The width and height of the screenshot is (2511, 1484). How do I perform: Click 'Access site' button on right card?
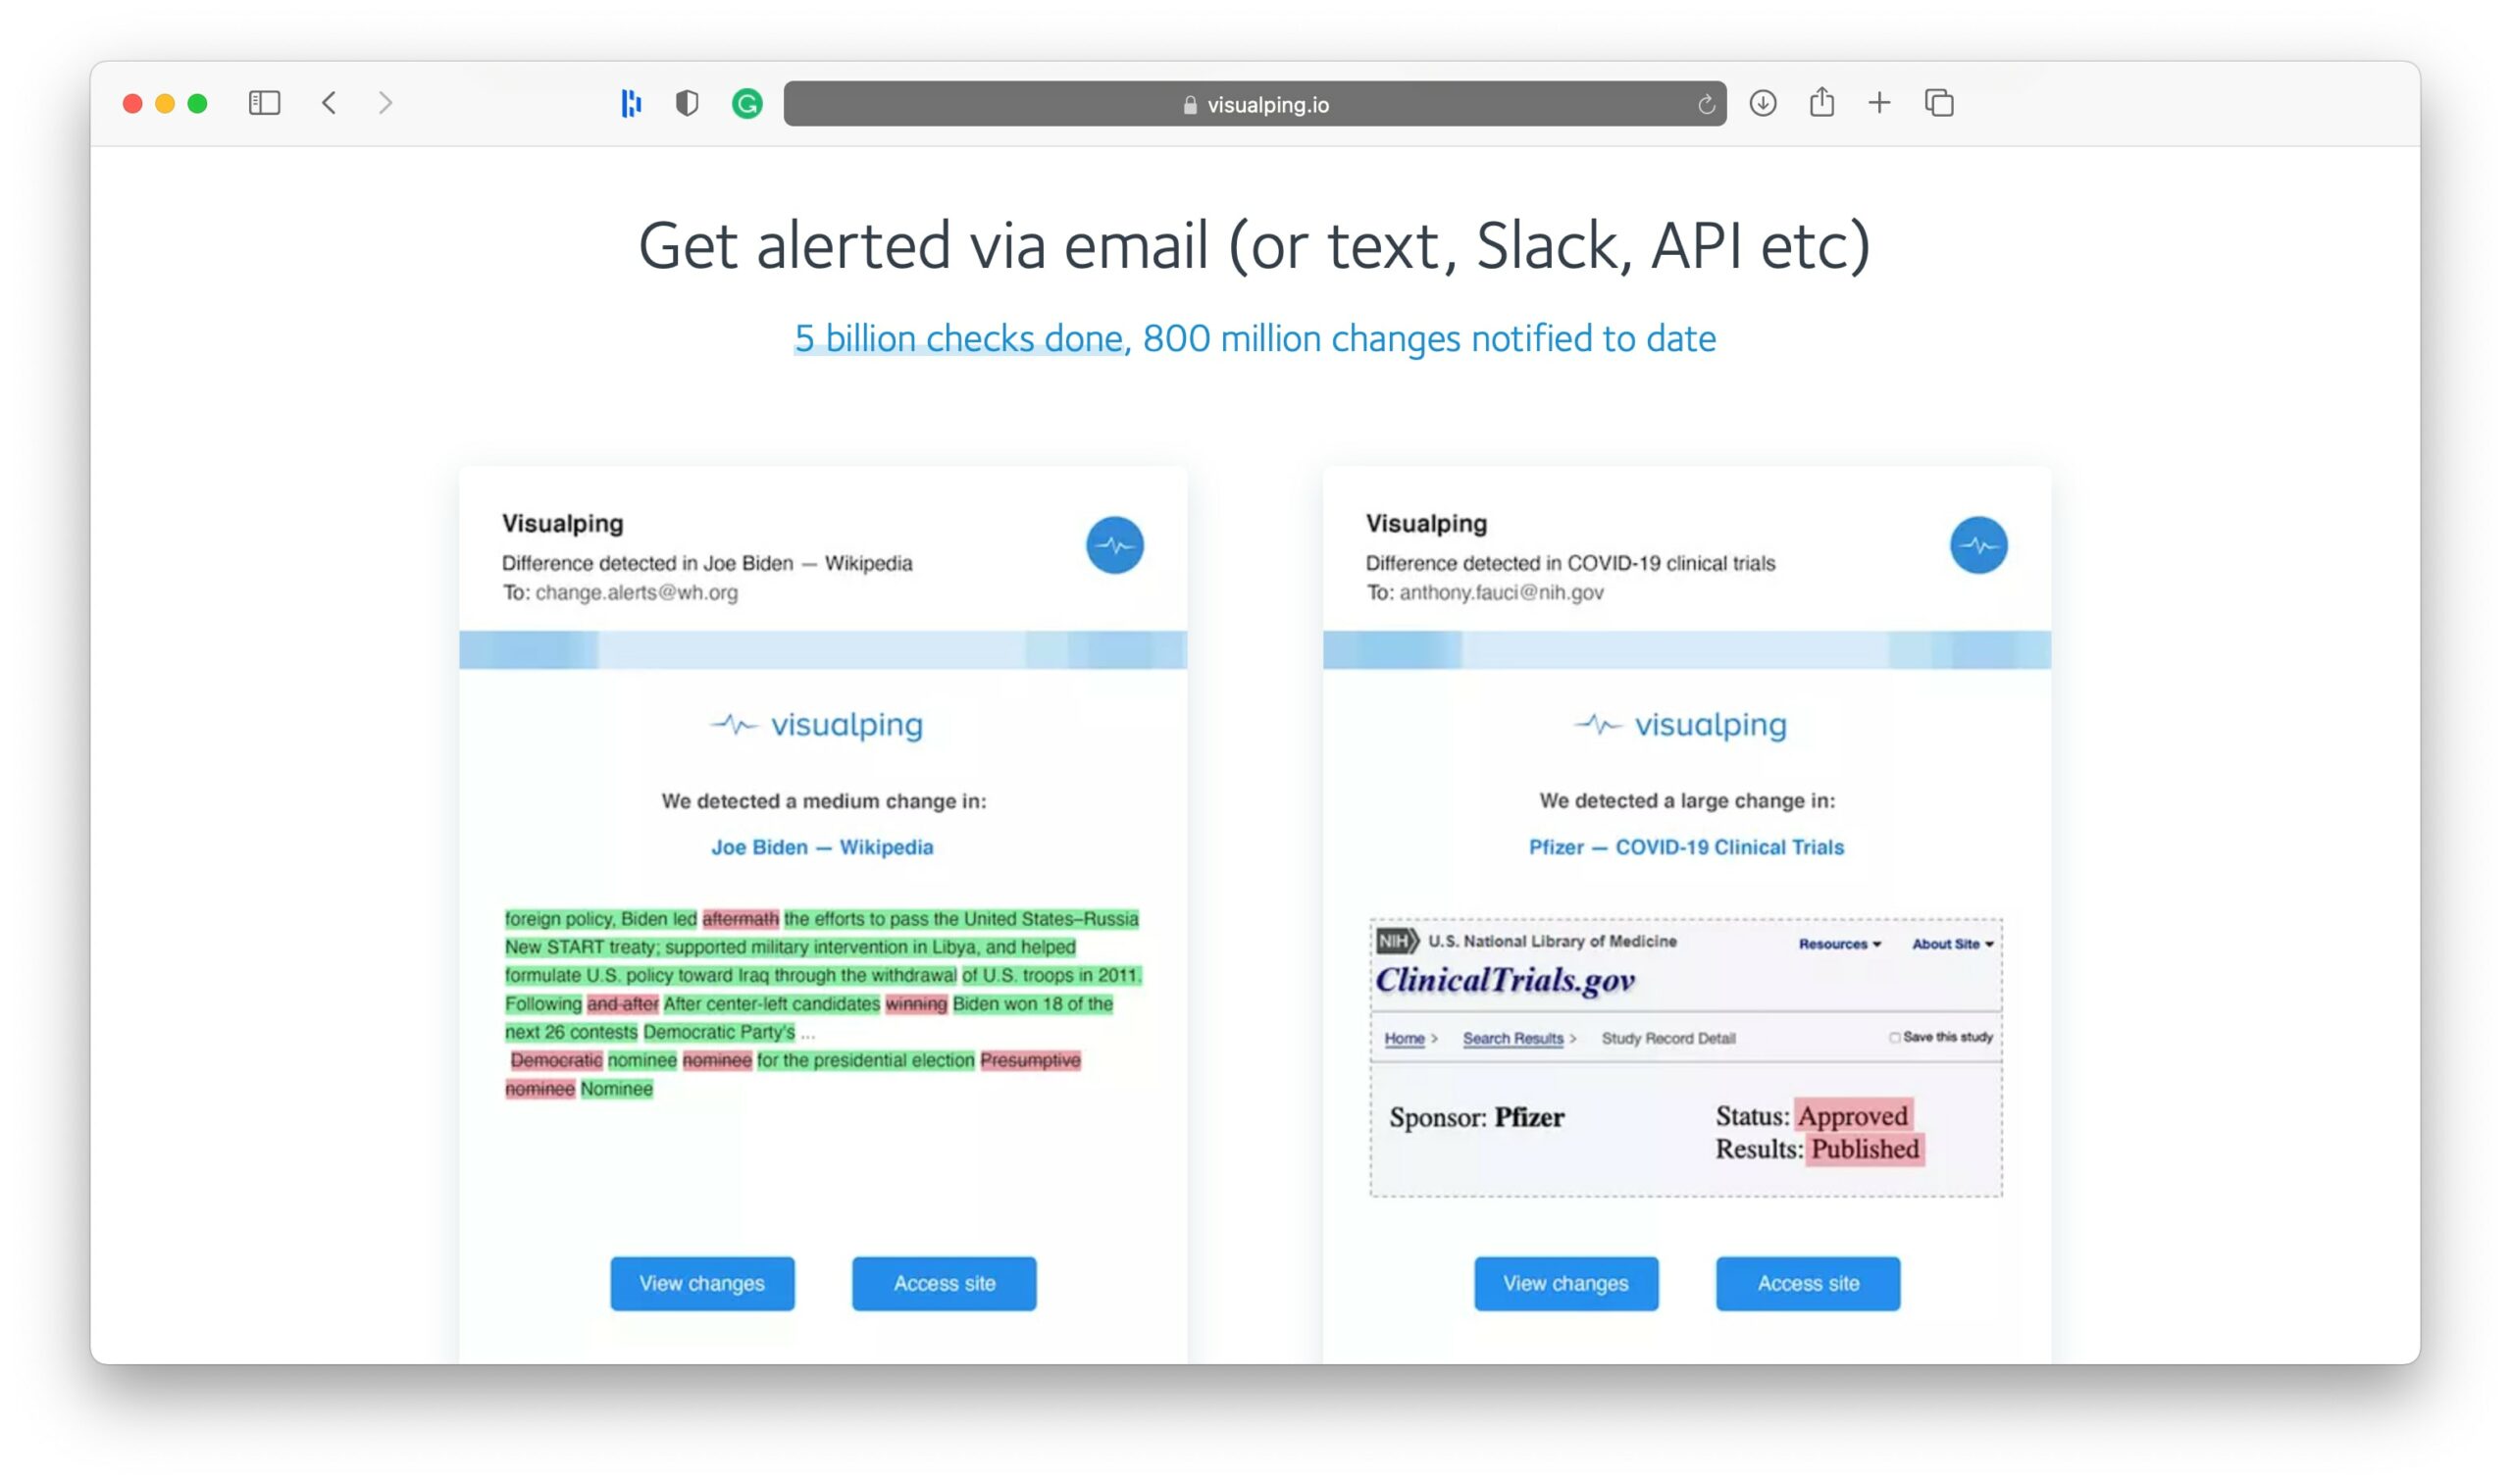pos(1807,1281)
